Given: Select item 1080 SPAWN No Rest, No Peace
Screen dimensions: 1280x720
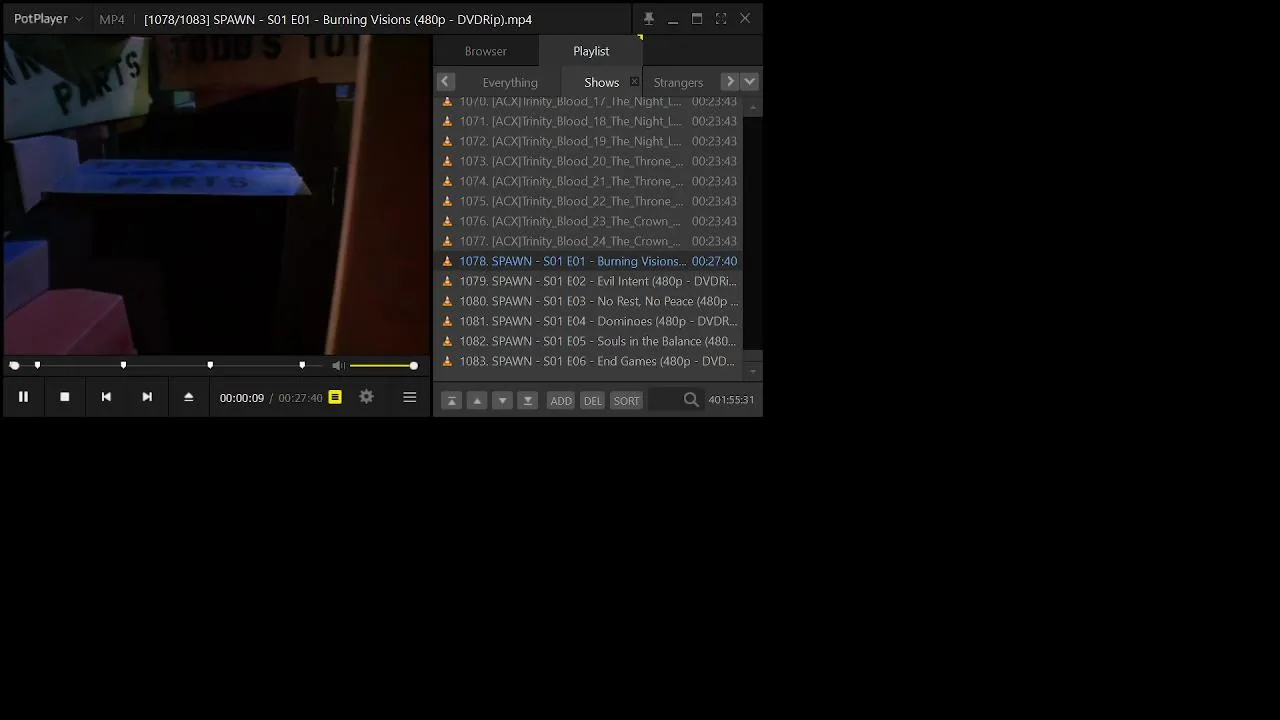Looking at the screenshot, I should pos(590,301).
